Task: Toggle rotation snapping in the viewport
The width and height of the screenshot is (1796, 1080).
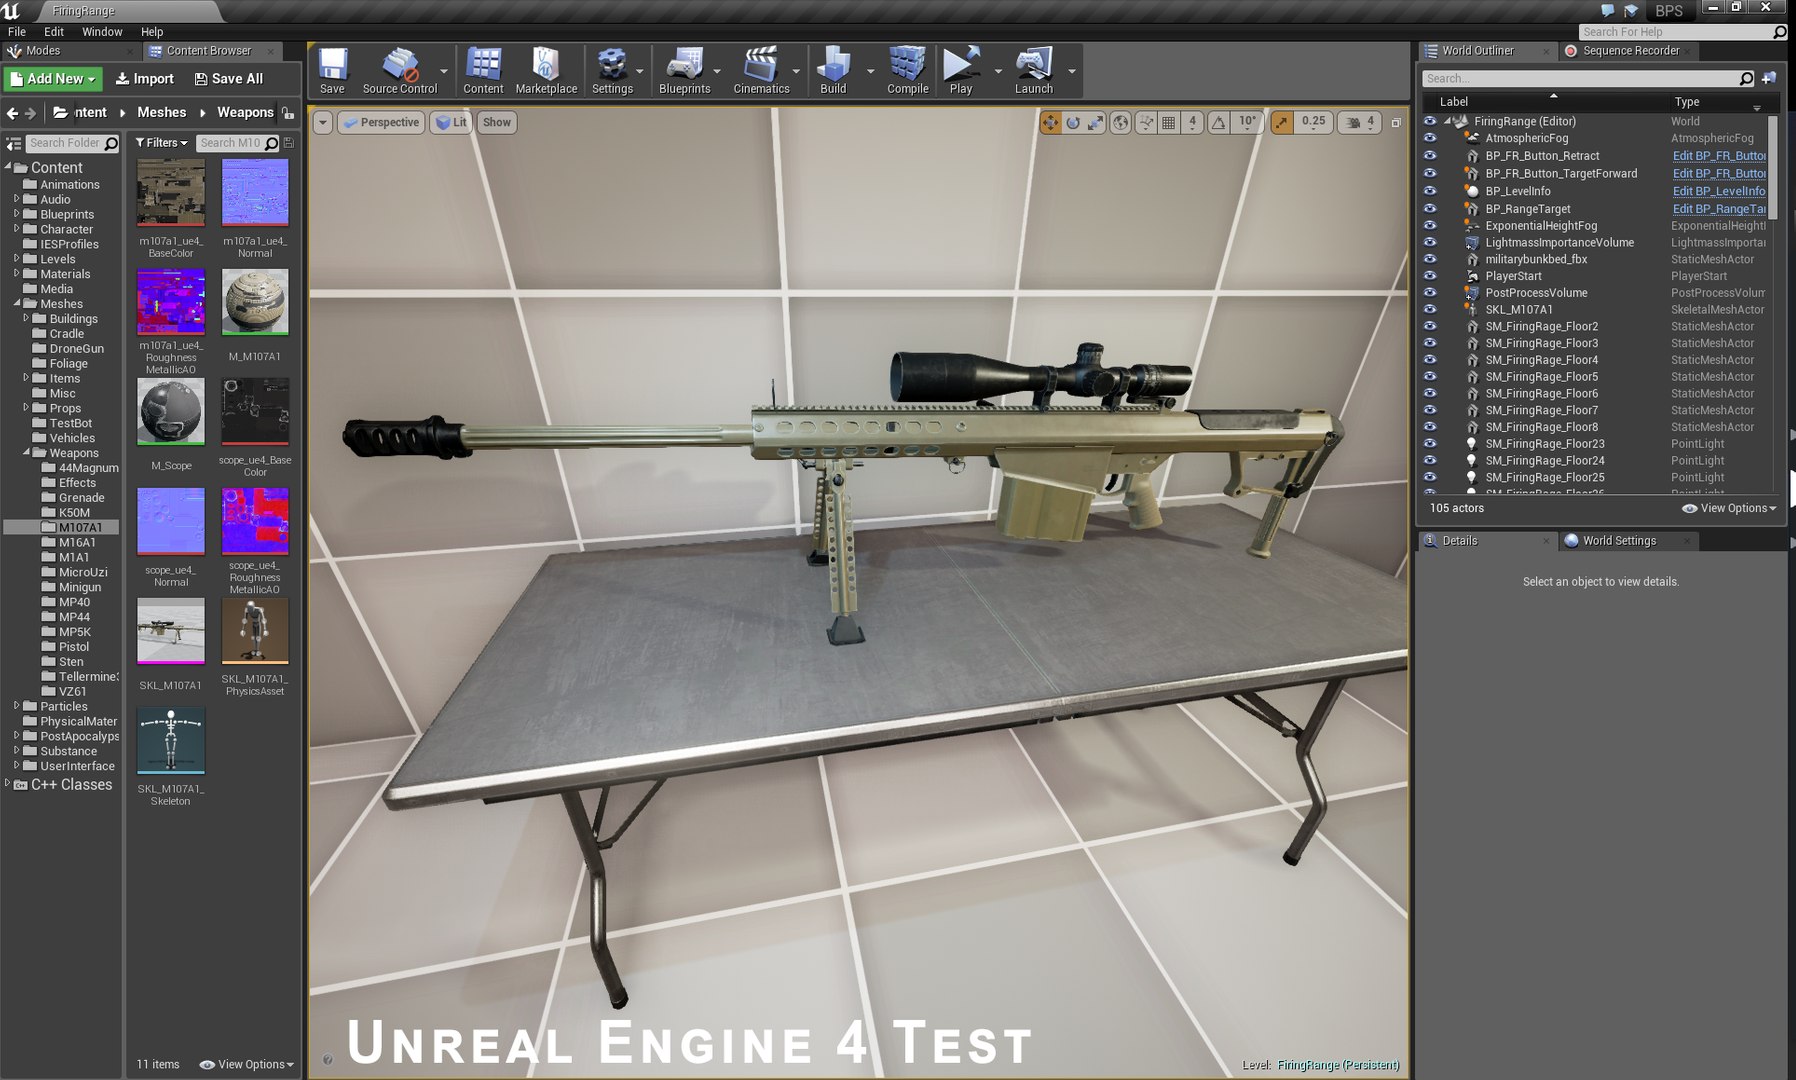Action: [1219, 122]
